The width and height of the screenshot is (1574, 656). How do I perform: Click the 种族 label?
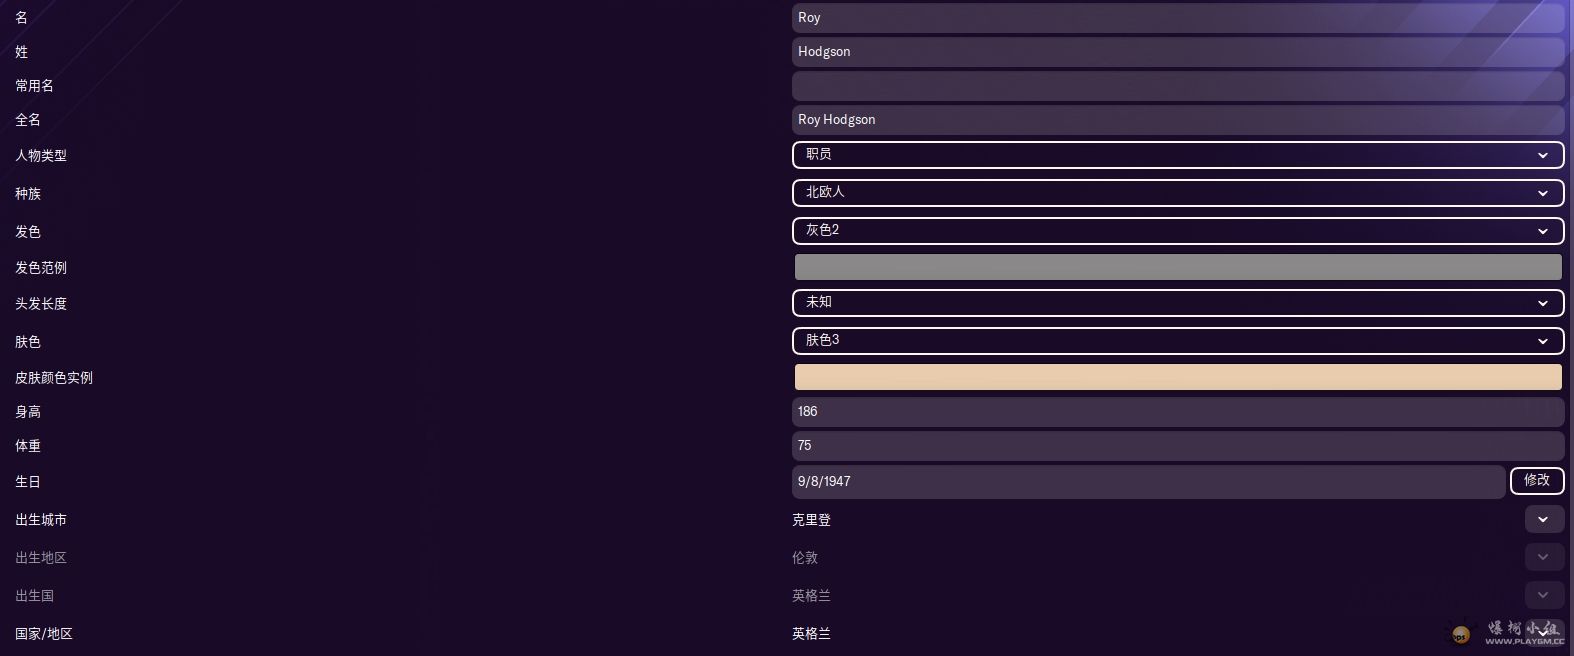click(28, 194)
